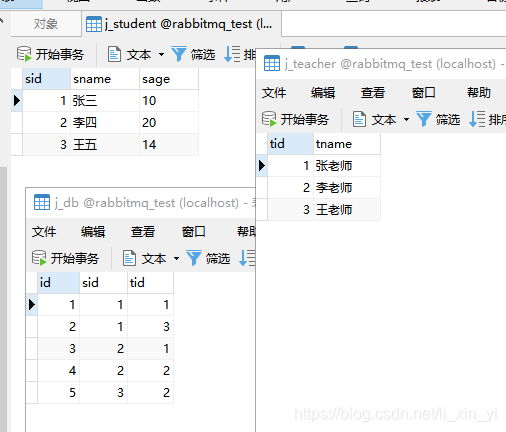Click the Sort icon in j_teacher window
Image resolution: width=506 pixels, height=432 pixels.
[477, 119]
